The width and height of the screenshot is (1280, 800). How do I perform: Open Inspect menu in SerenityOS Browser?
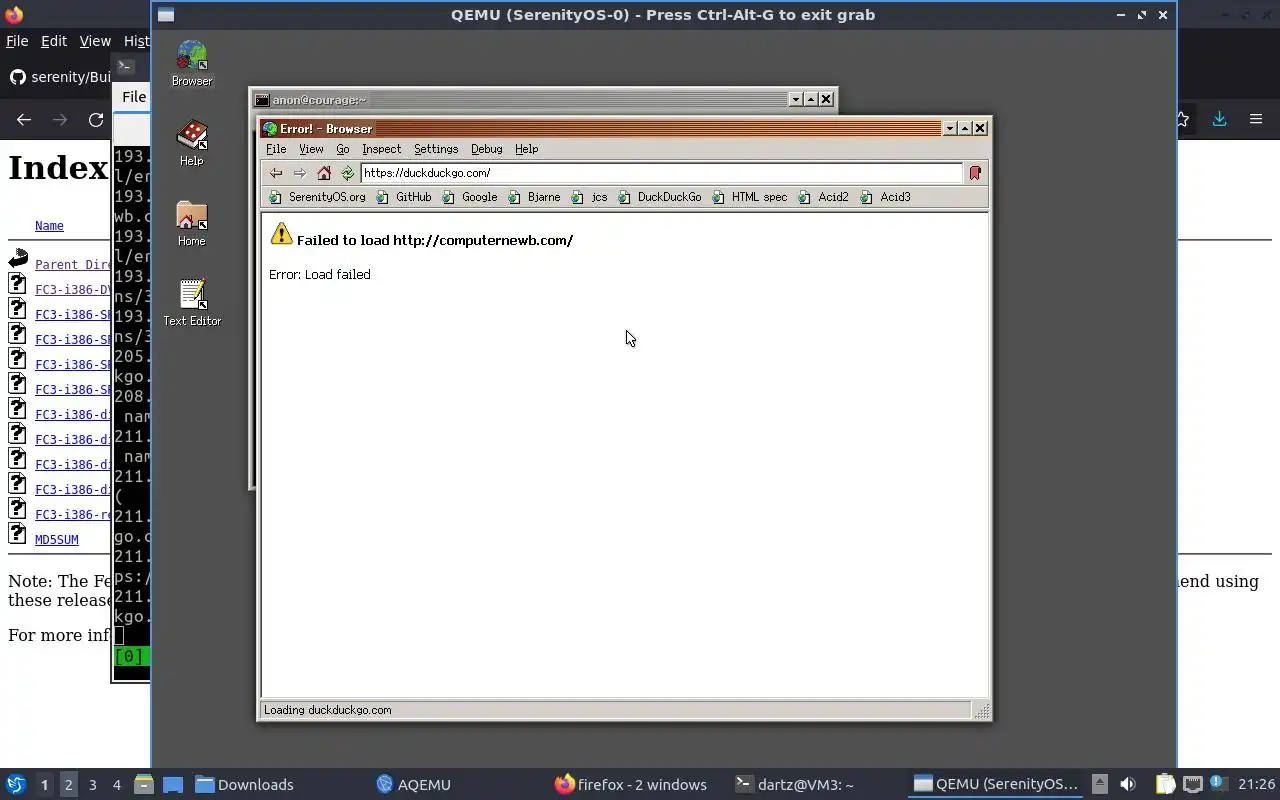click(x=381, y=149)
